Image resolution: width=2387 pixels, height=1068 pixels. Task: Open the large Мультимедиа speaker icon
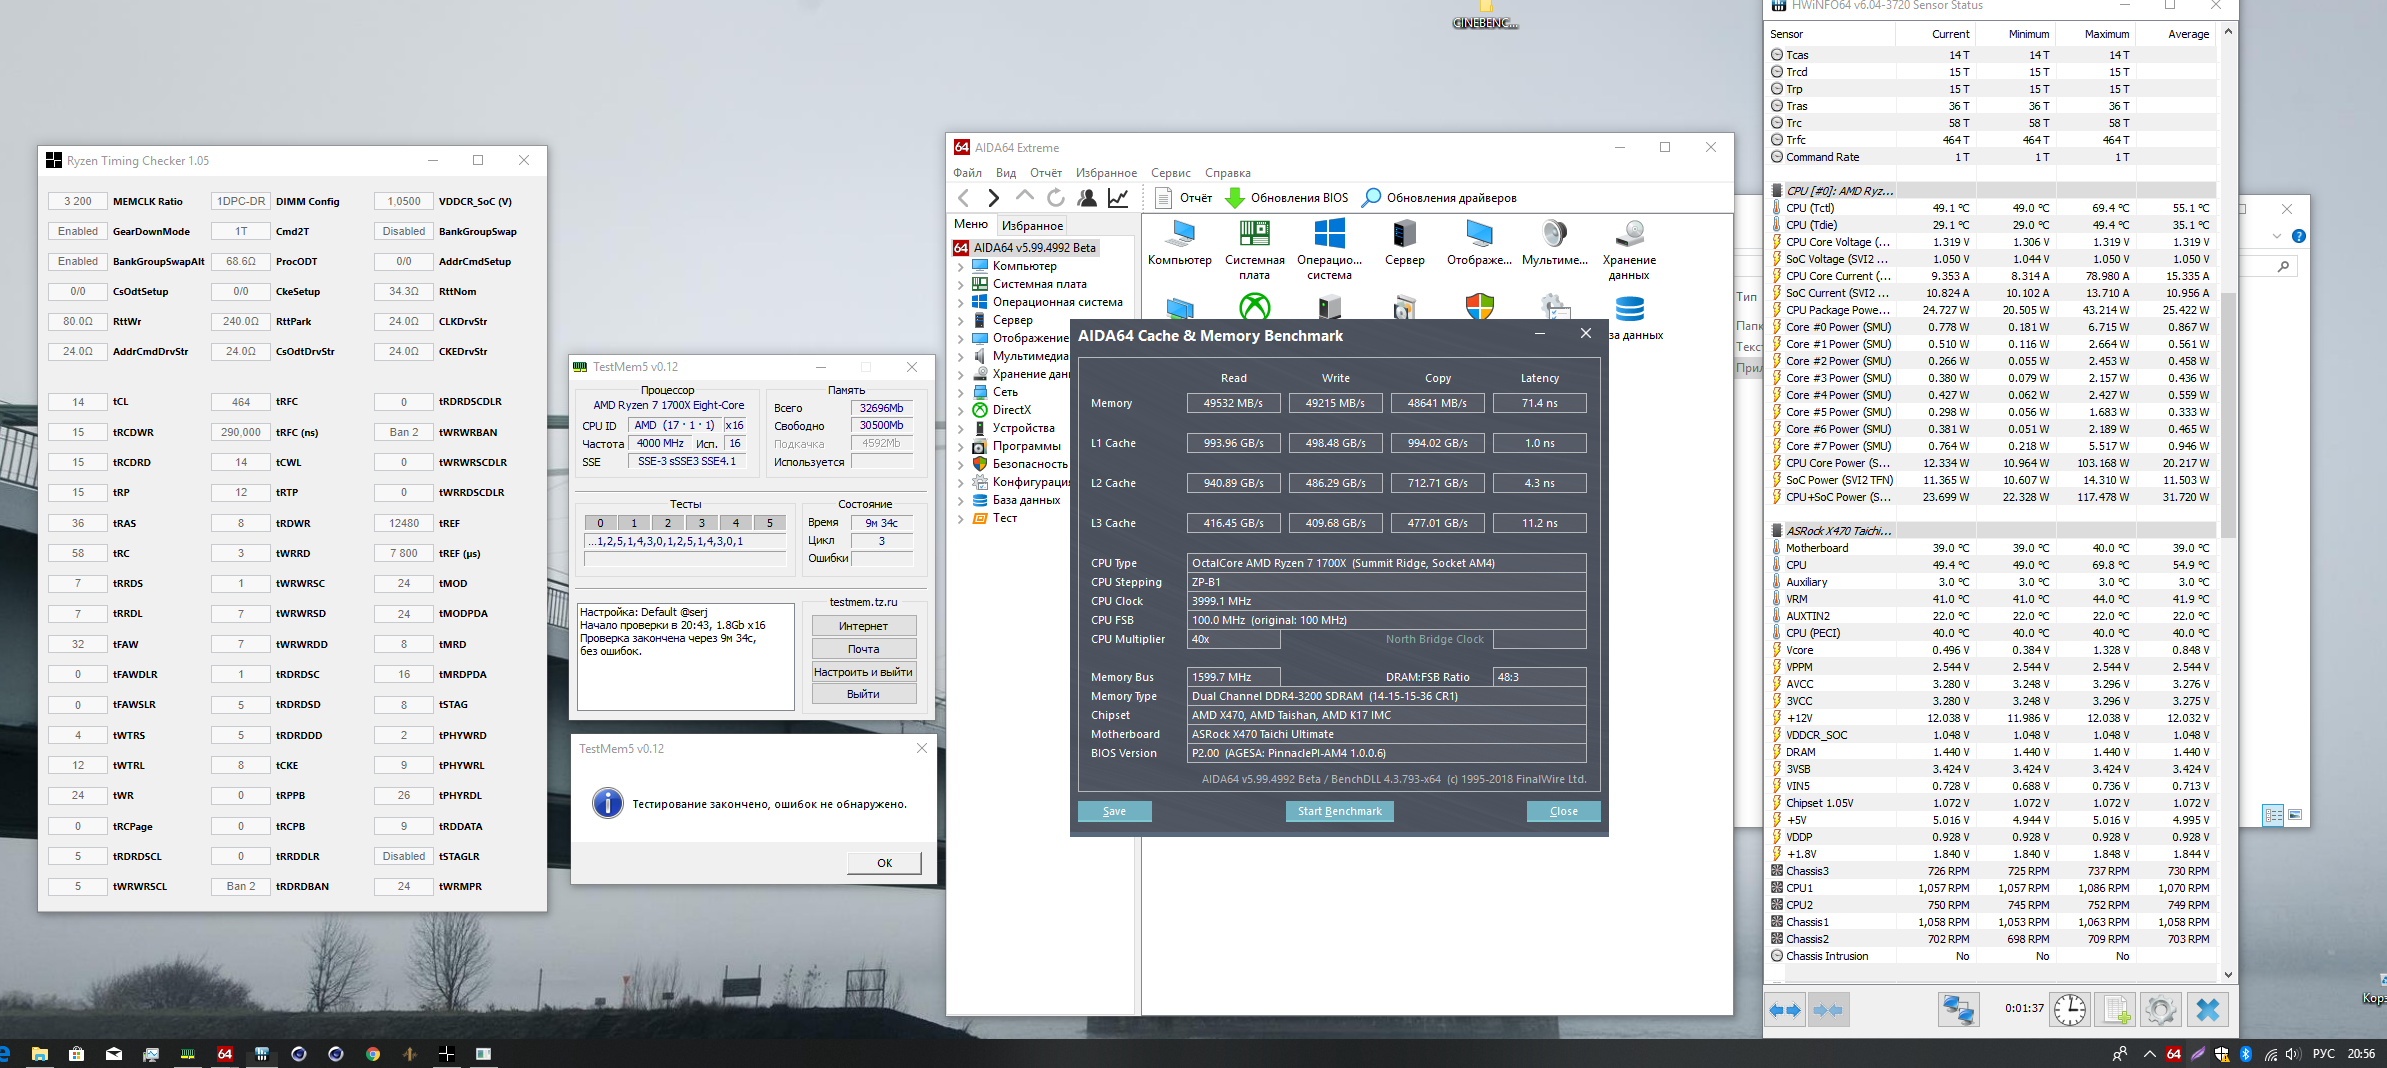click(x=1554, y=243)
